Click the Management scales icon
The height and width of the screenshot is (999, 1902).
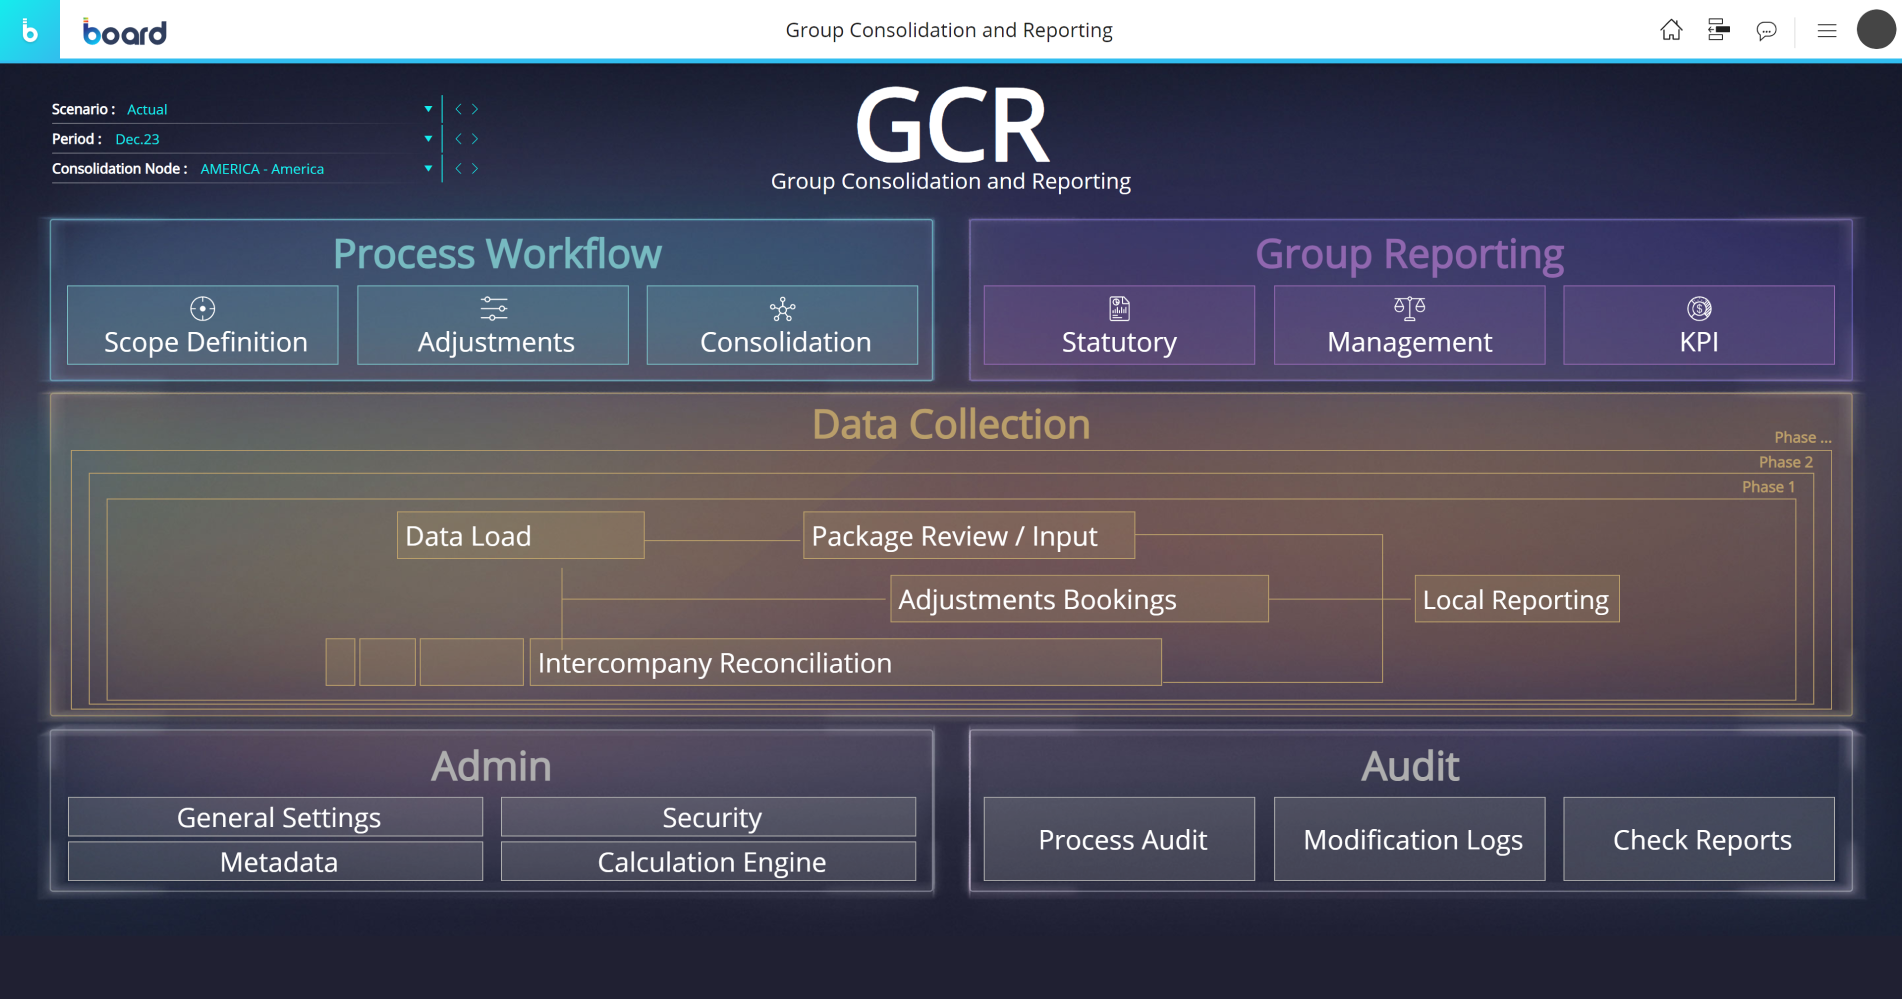coord(1410,308)
